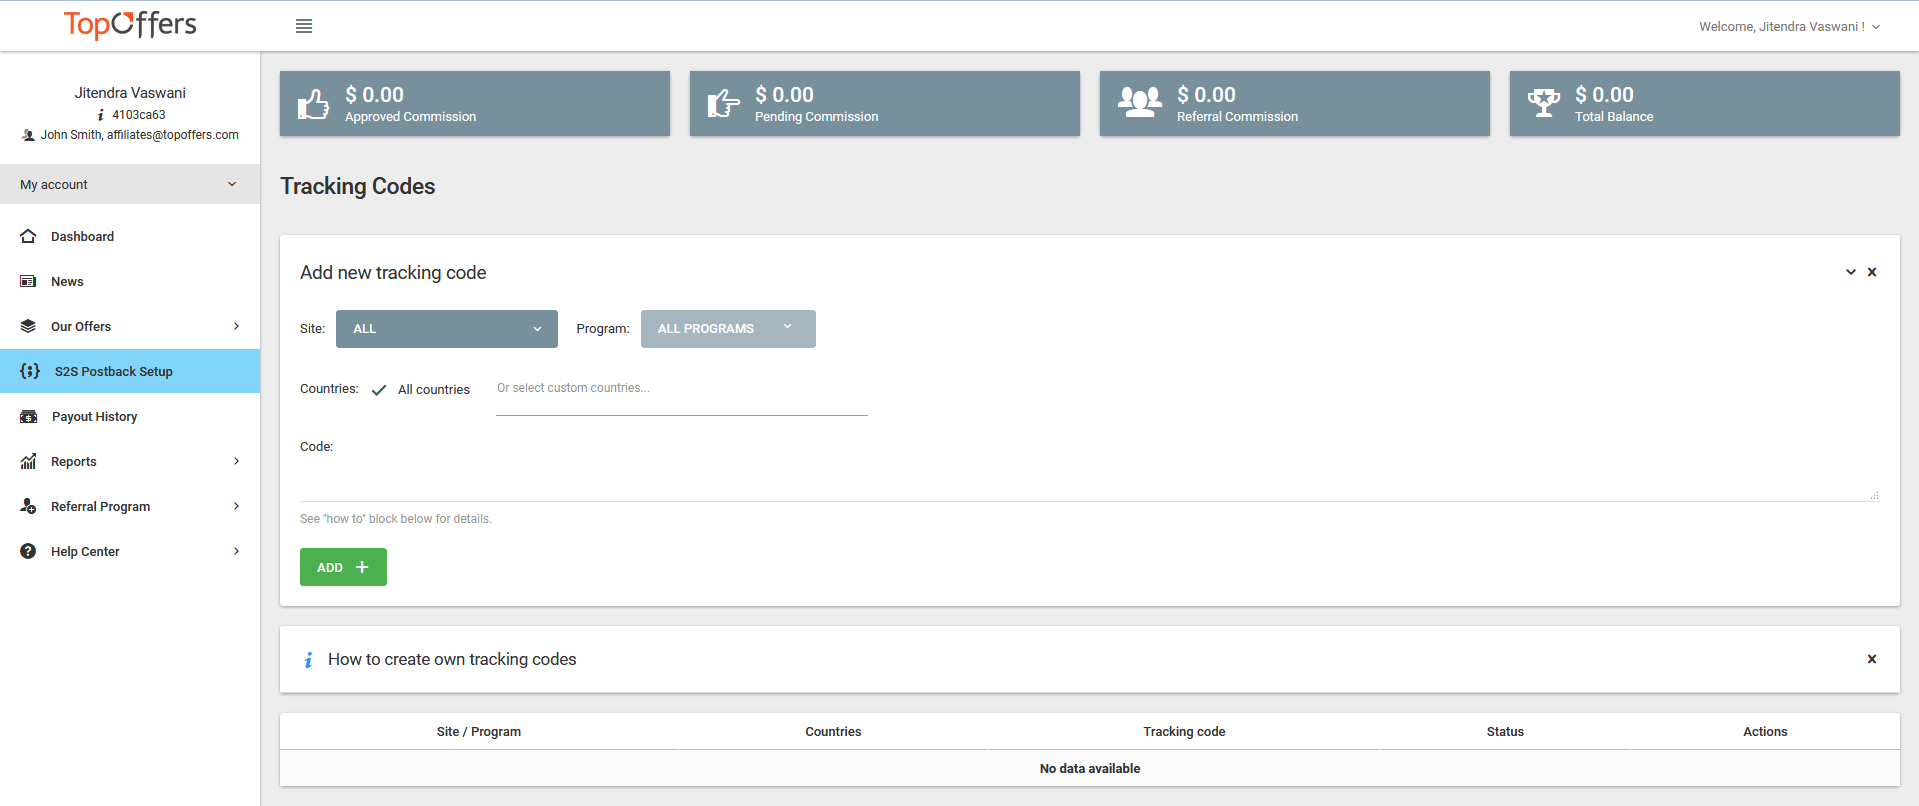The height and width of the screenshot is (806, 1919).
Task: Collapse the Add new tracking code panel chevron
Action: pos(1851,272)
